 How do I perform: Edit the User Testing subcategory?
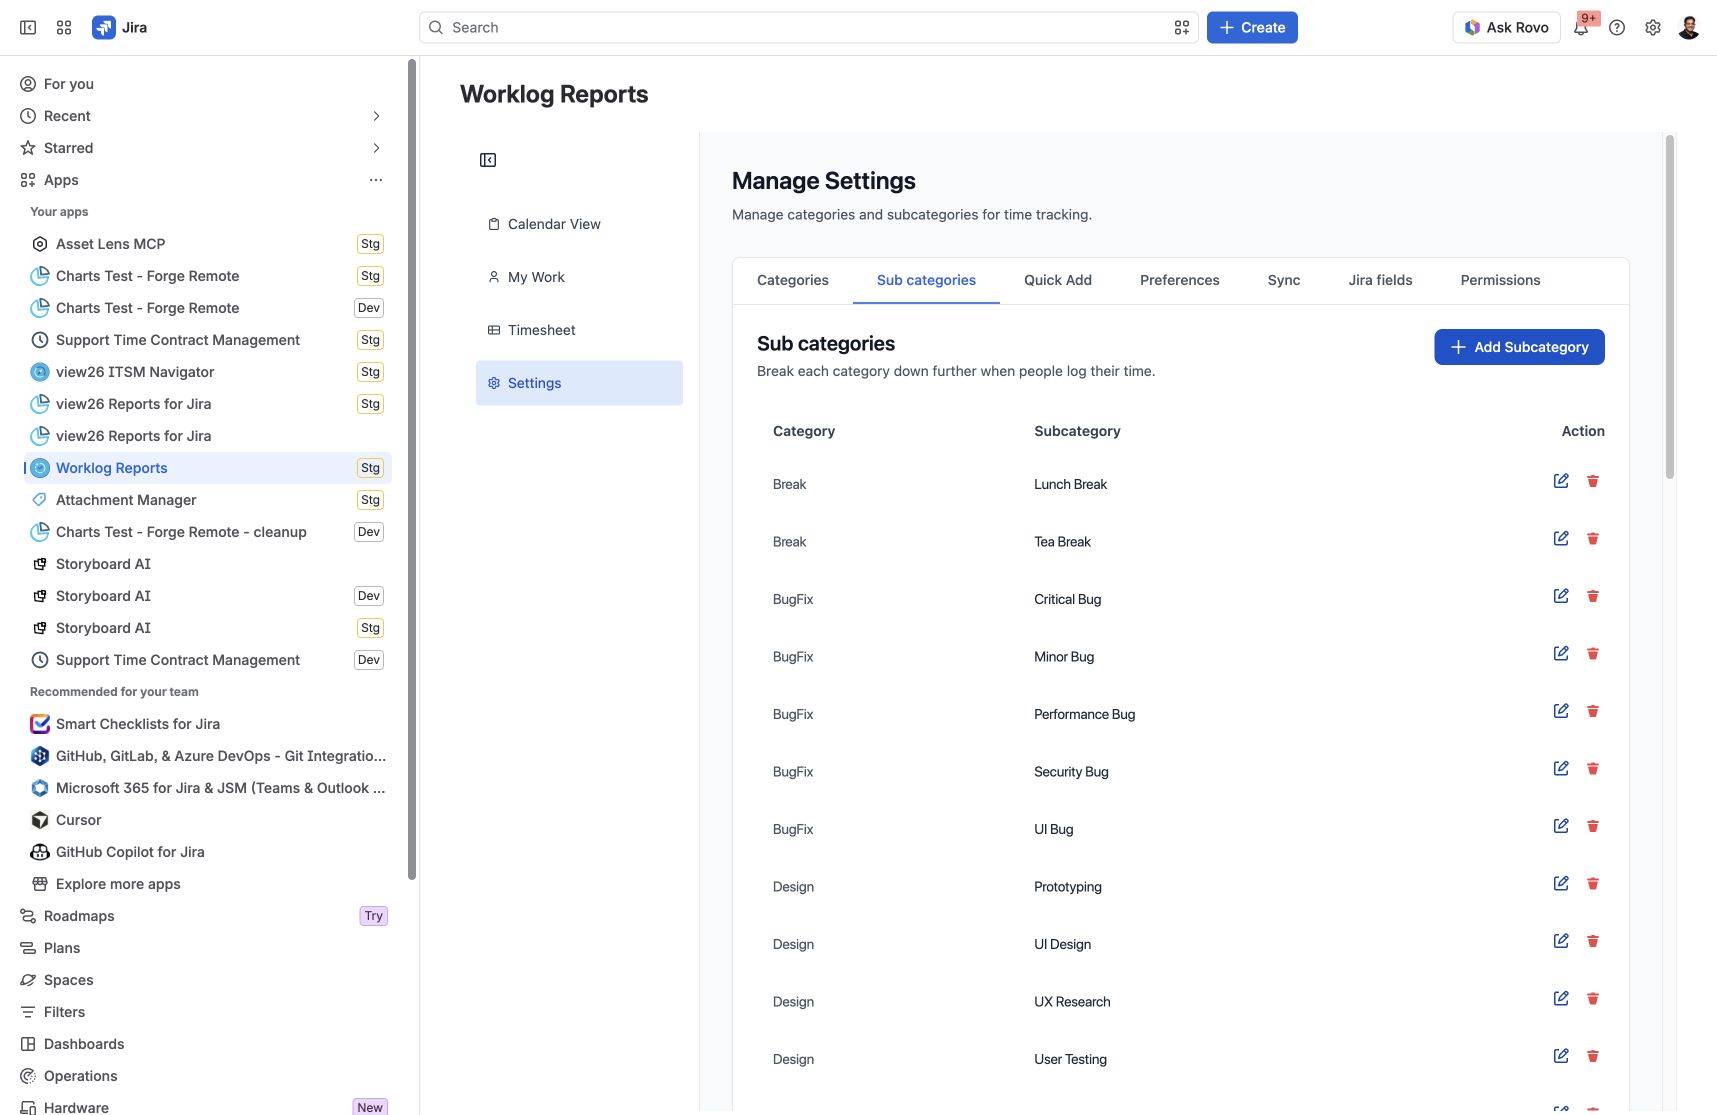point(1561,1056)
